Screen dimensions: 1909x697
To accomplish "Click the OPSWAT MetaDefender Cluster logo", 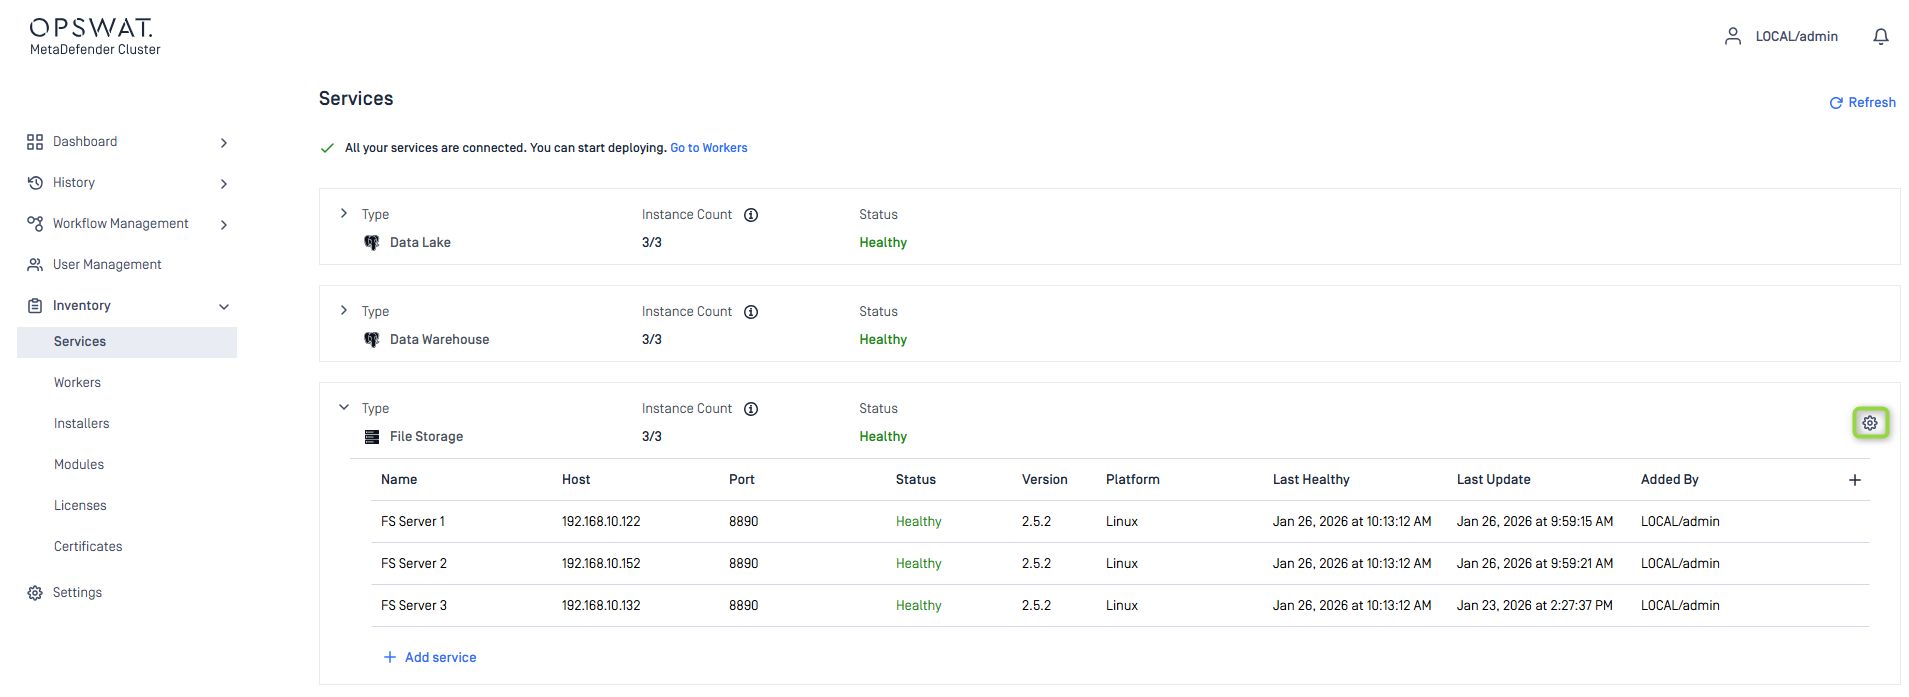I will (94, 37).
